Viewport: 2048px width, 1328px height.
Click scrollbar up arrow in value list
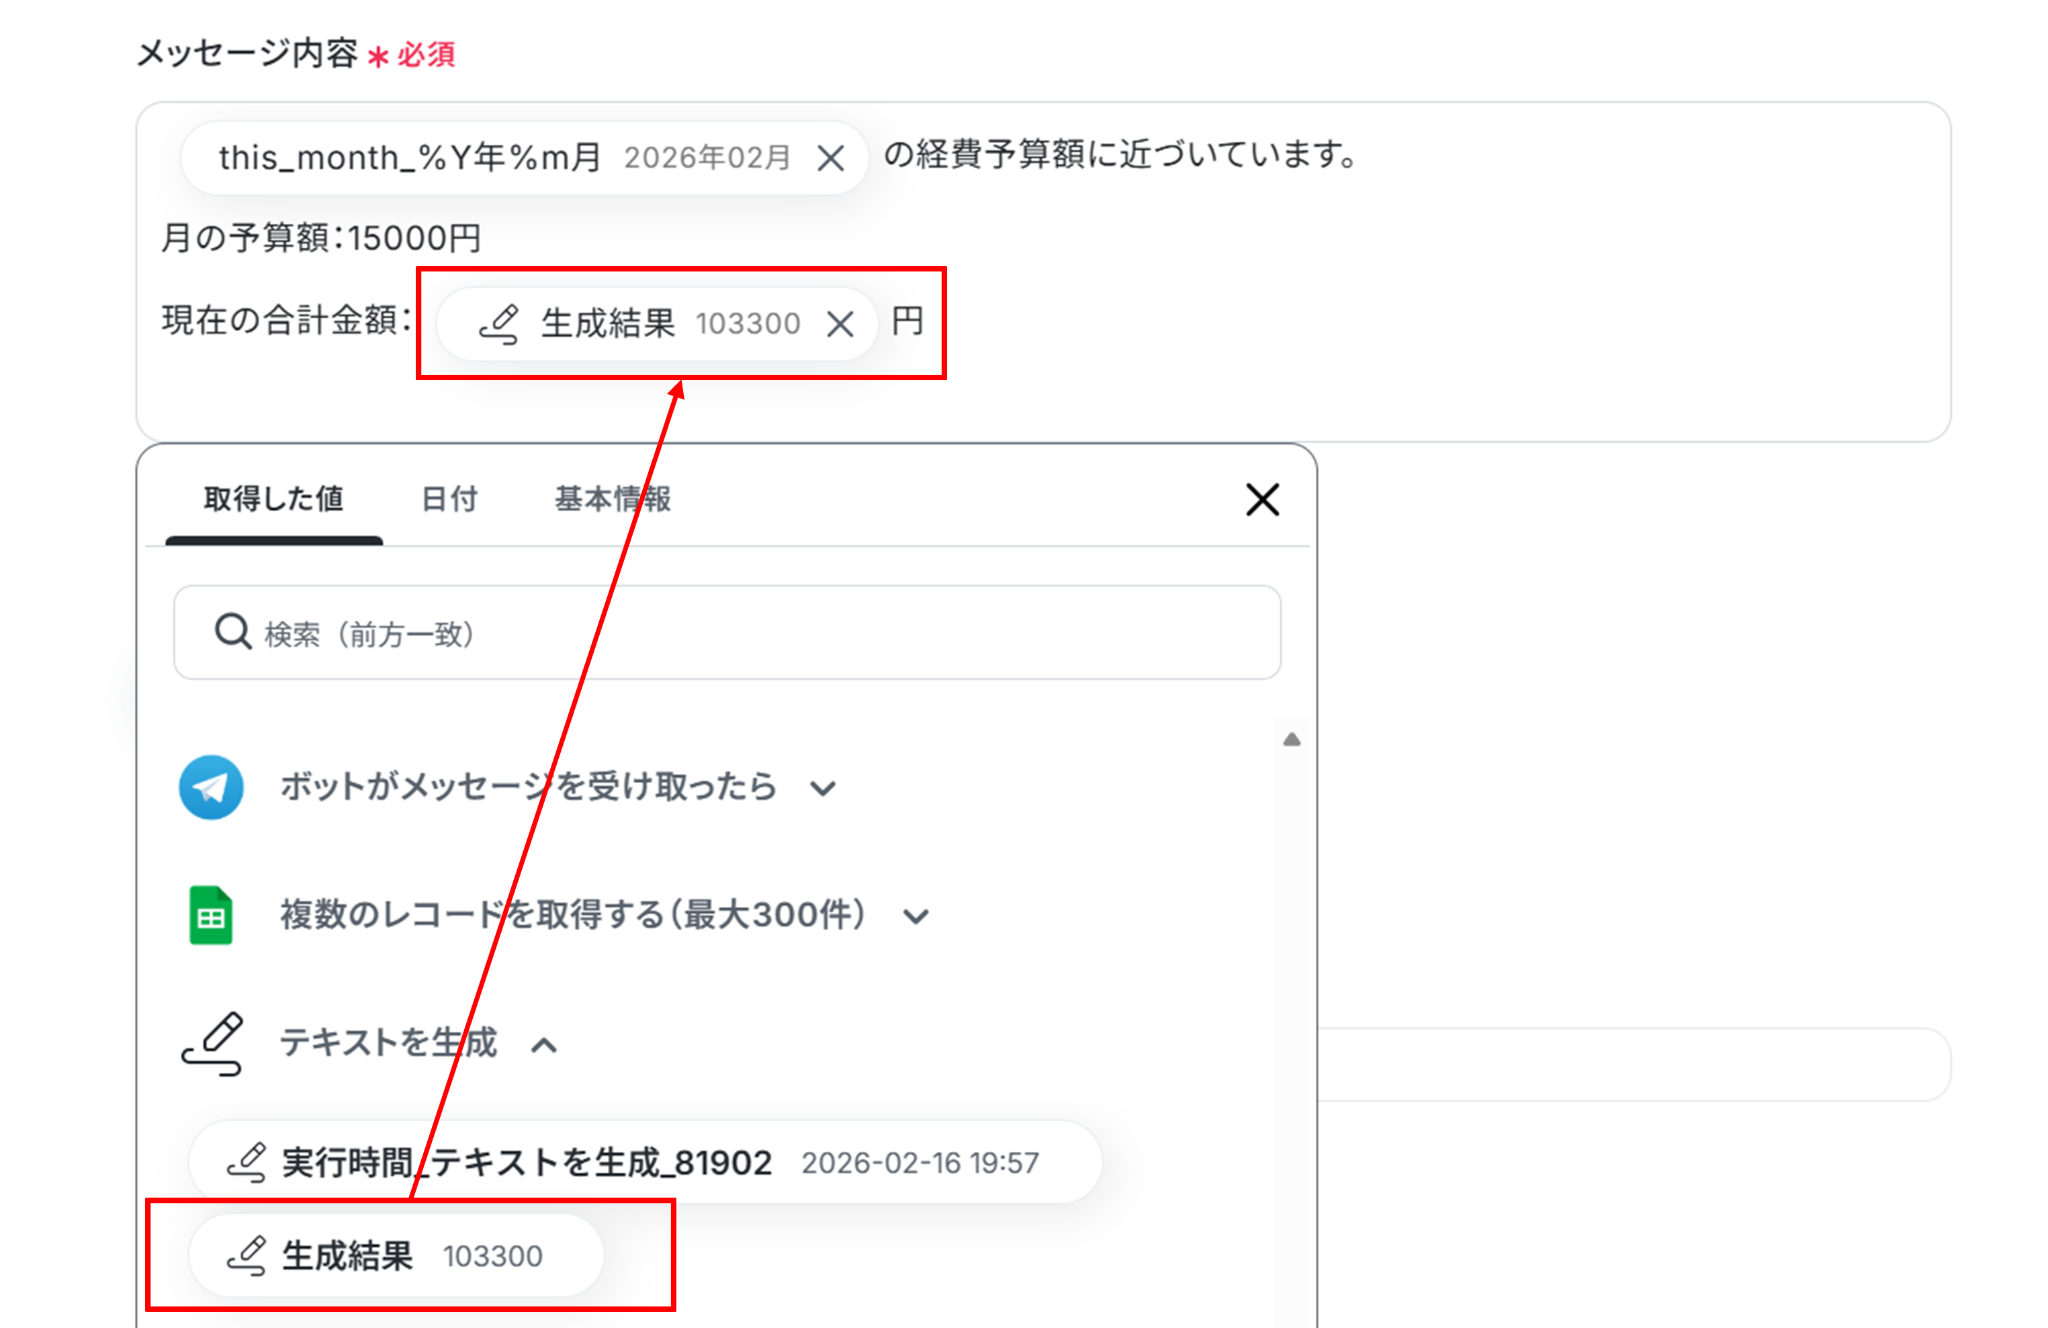[1292, 740]
